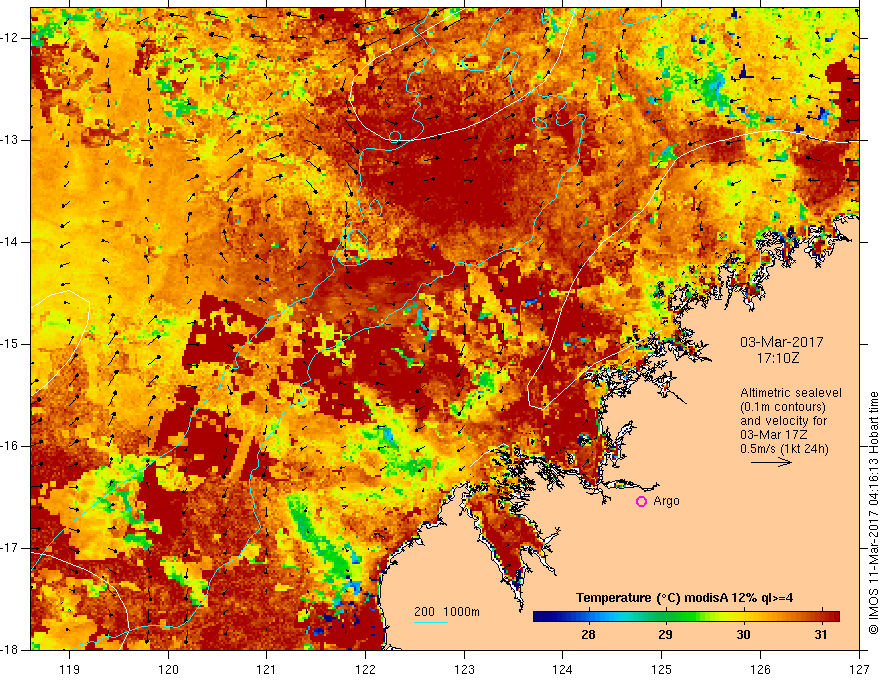The width and height of the screenshot is (880, 680).
Task: Click the Temperature (°C) modisA colorbar title
Action: tap(684, 598)
